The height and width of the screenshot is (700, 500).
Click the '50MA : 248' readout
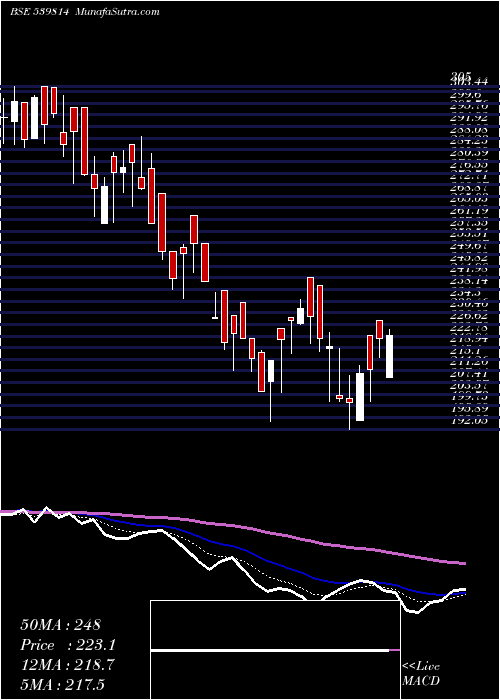(60, 625)
